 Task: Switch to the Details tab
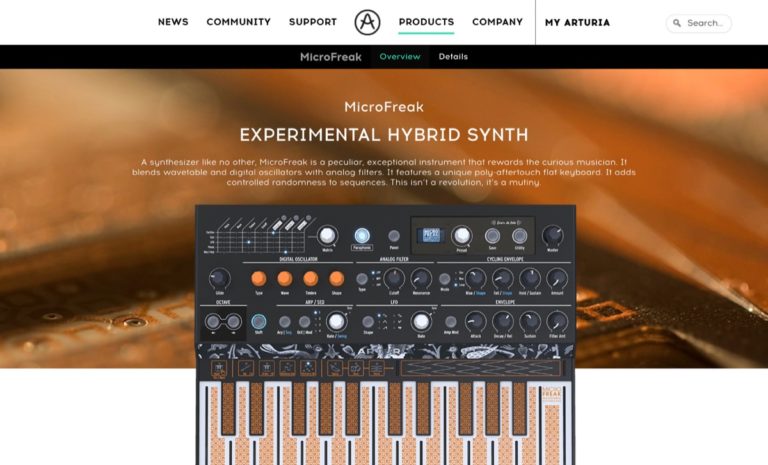click(x=453, y=57)
